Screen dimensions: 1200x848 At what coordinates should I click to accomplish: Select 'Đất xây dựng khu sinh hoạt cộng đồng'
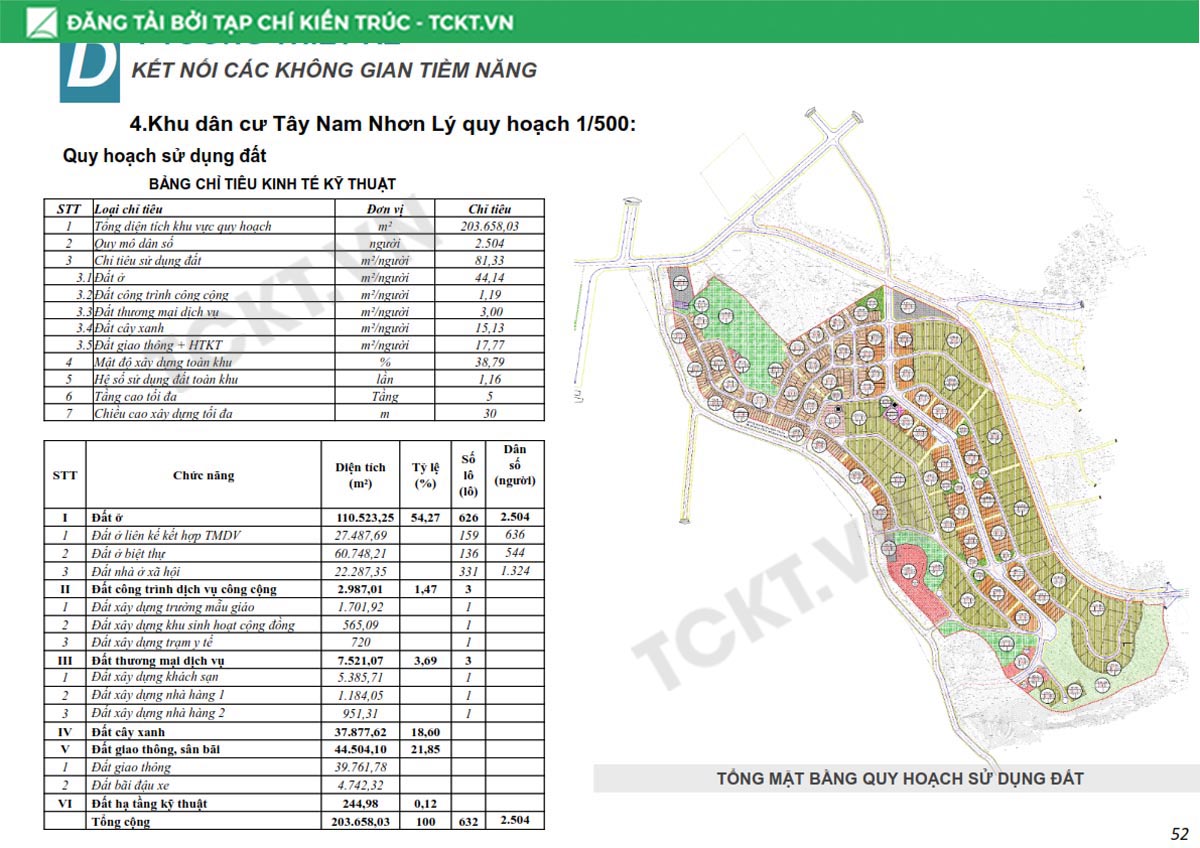(195, 625)
